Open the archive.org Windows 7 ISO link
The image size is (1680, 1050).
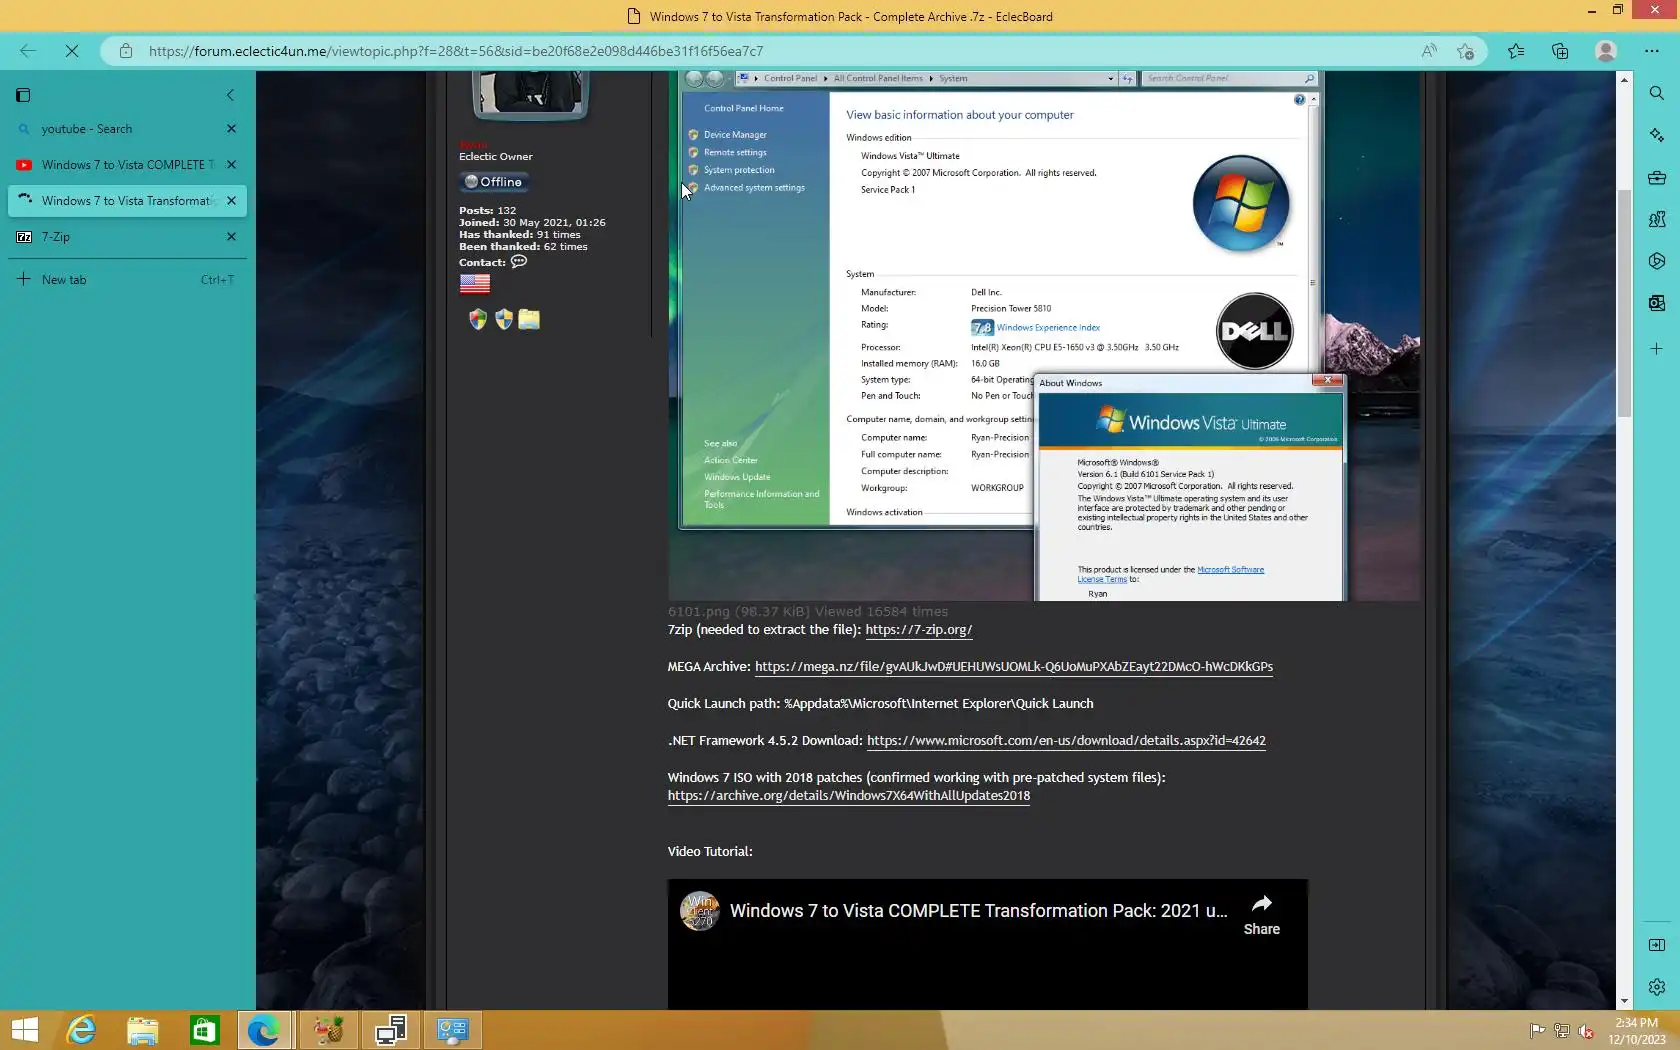click(x=849, y=796)
